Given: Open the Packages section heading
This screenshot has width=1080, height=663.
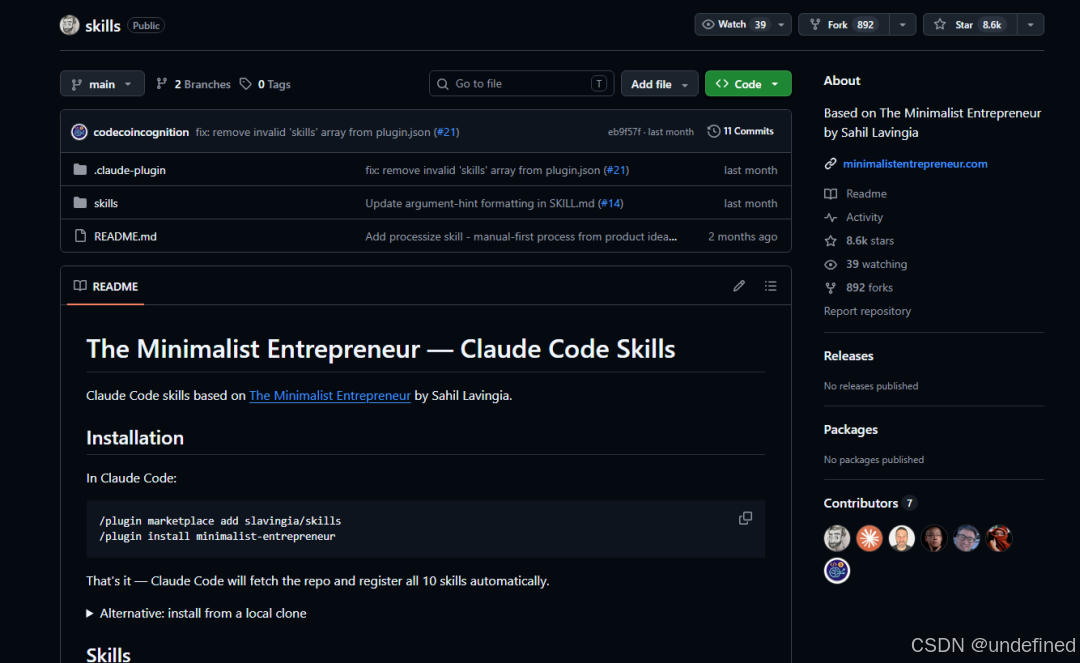Looking at the screenshot, I should [851, 430].
